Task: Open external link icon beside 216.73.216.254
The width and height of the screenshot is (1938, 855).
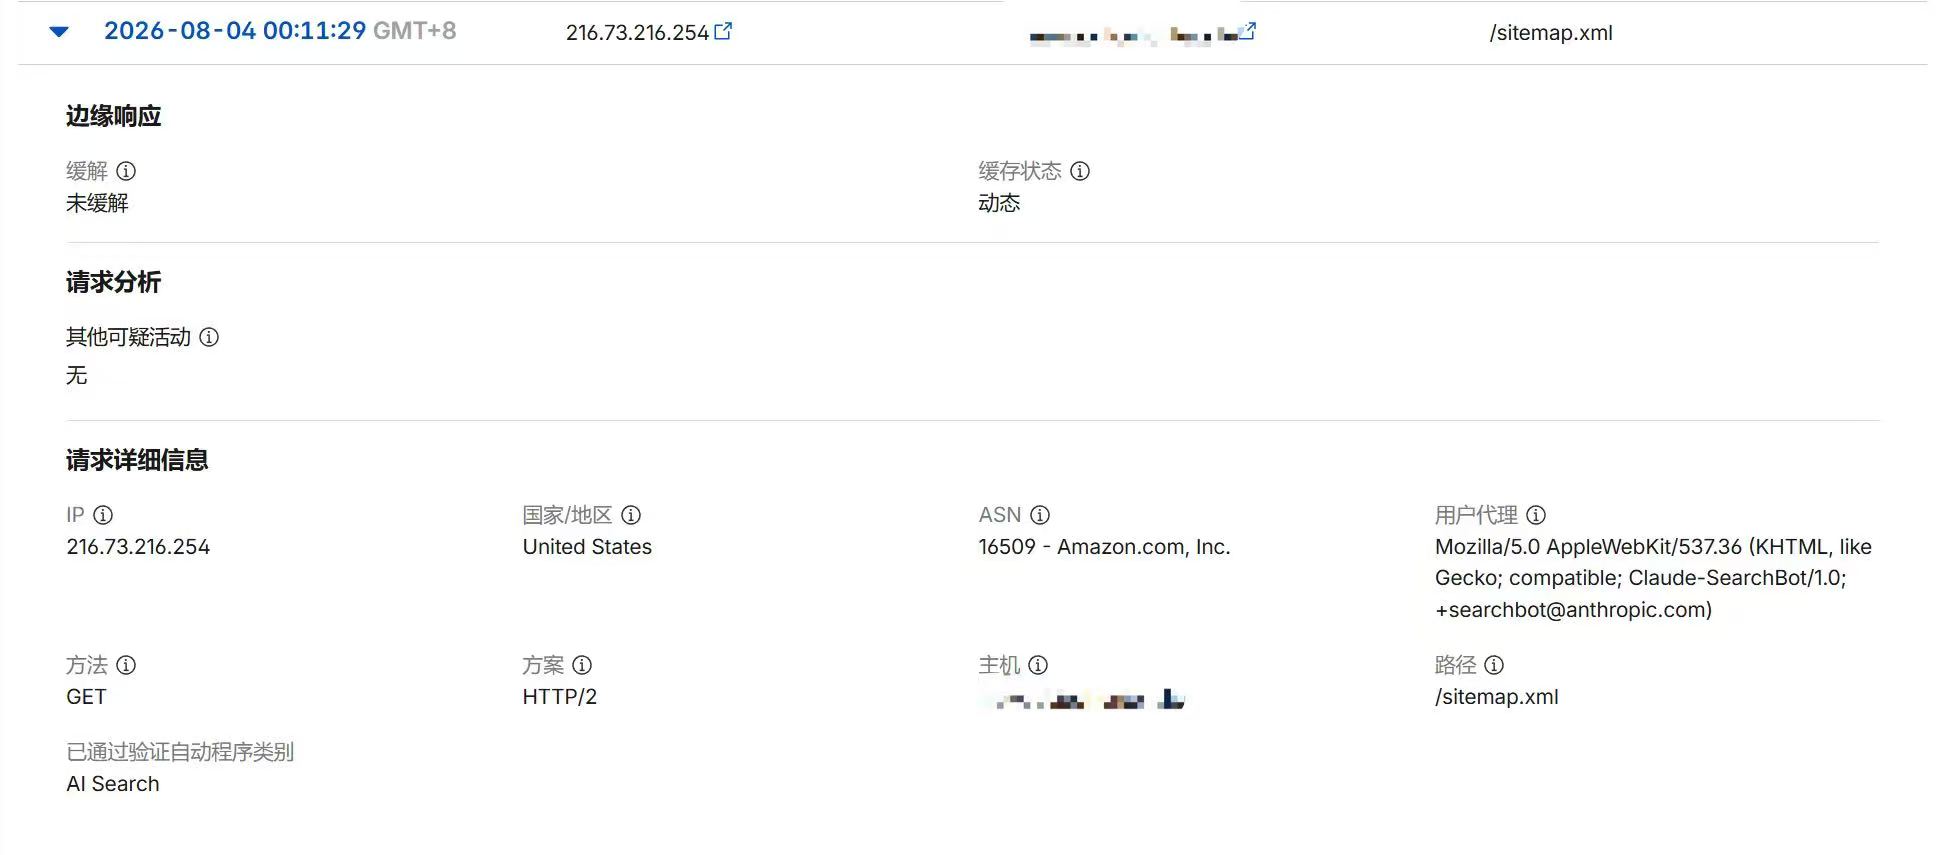Action: coord(723,31)
